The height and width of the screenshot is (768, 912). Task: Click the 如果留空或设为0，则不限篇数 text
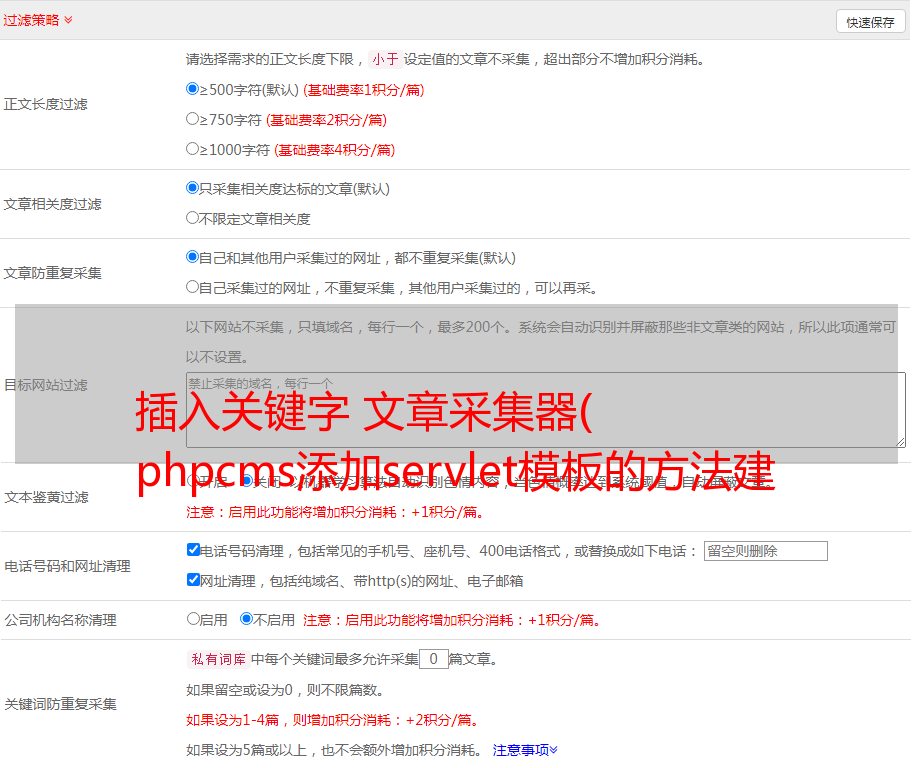pos(285,690)
